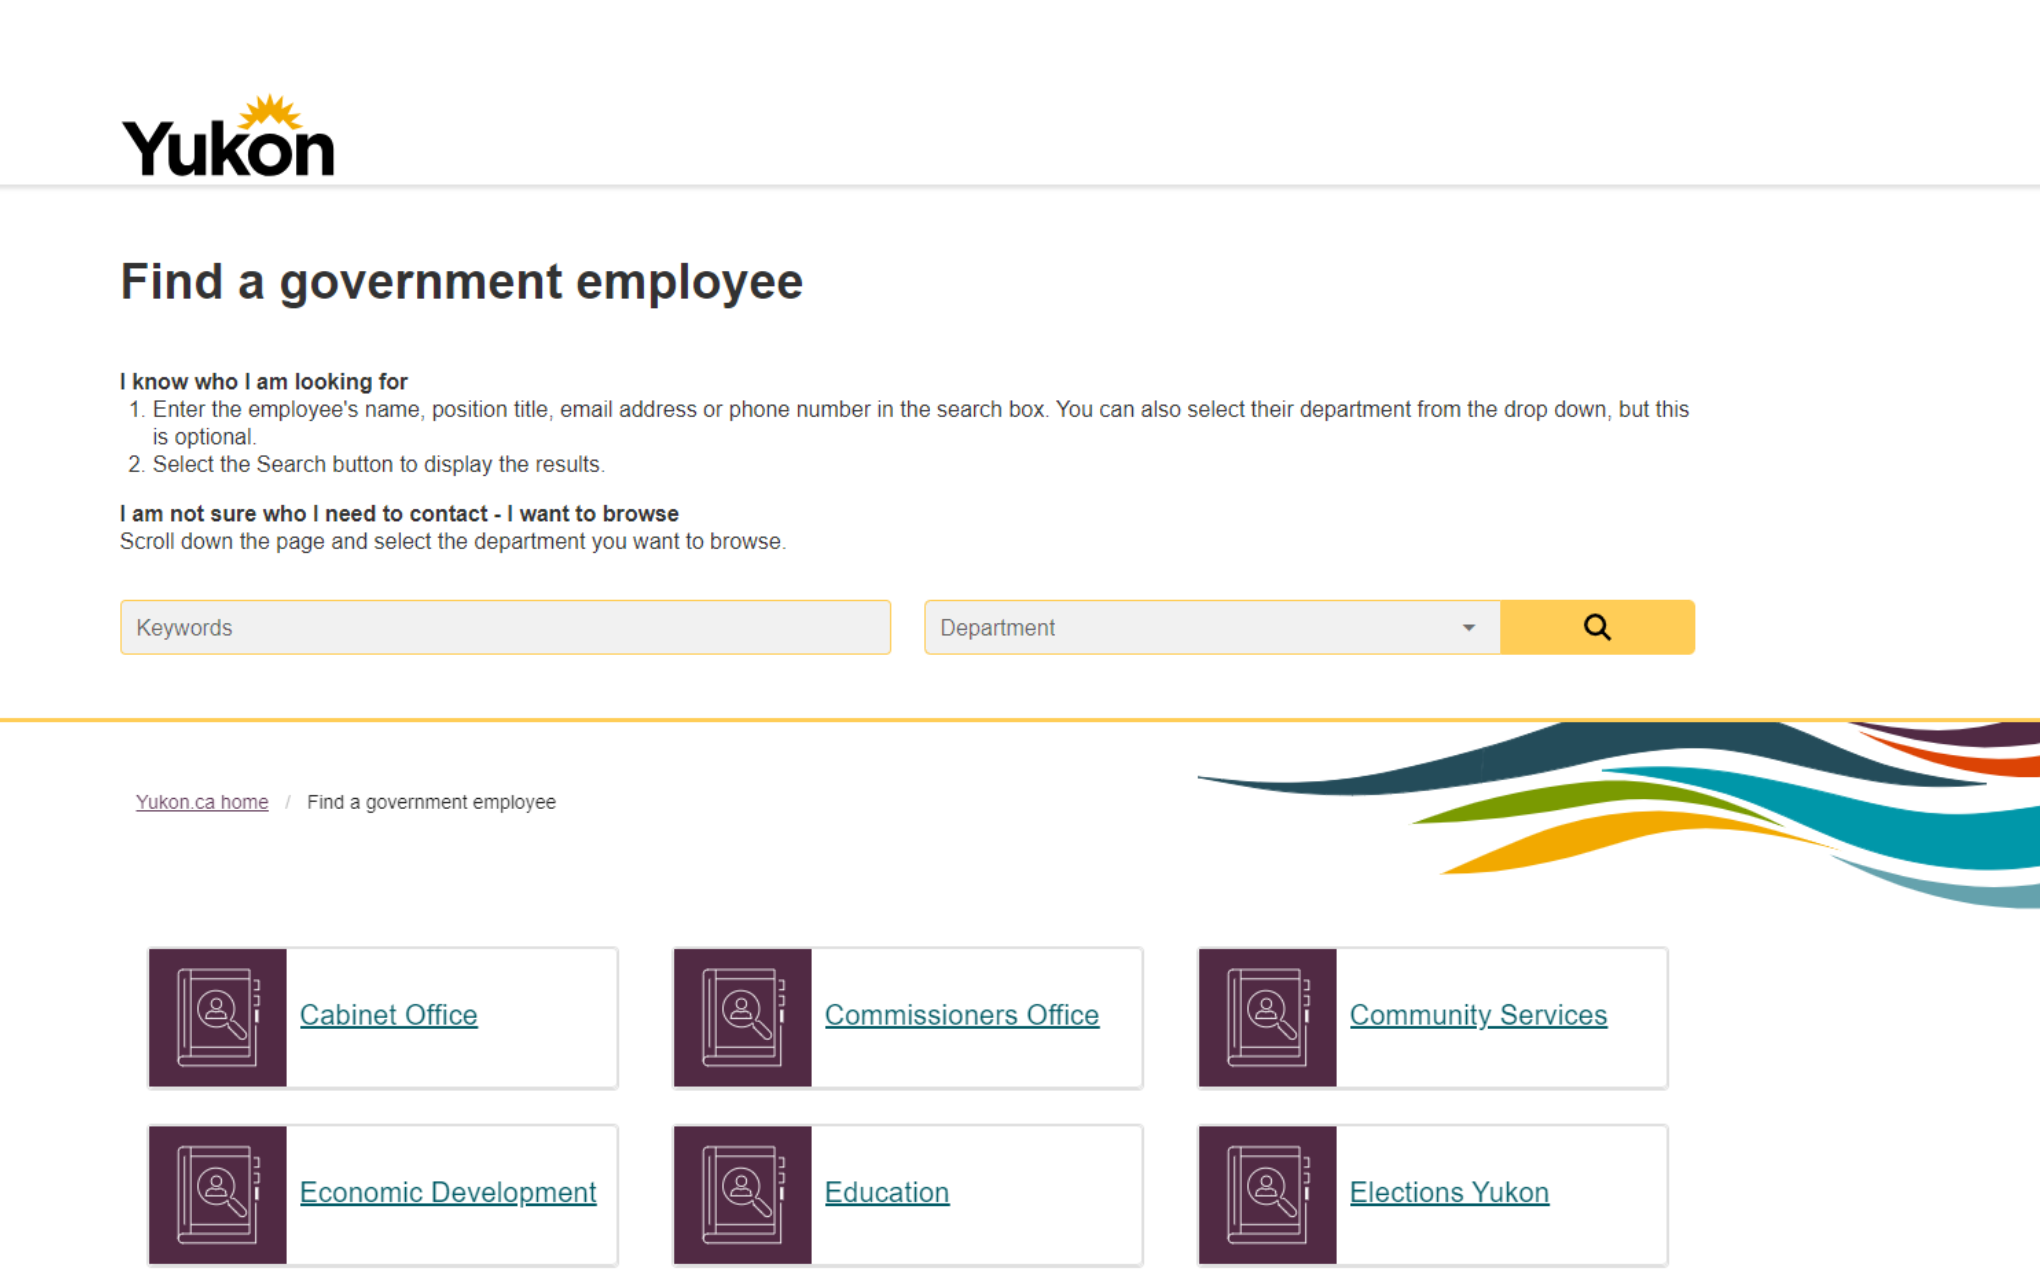Click the Education directory icon
Viewport: 2040px width, 1280px height.
[x=742, y=1195]
